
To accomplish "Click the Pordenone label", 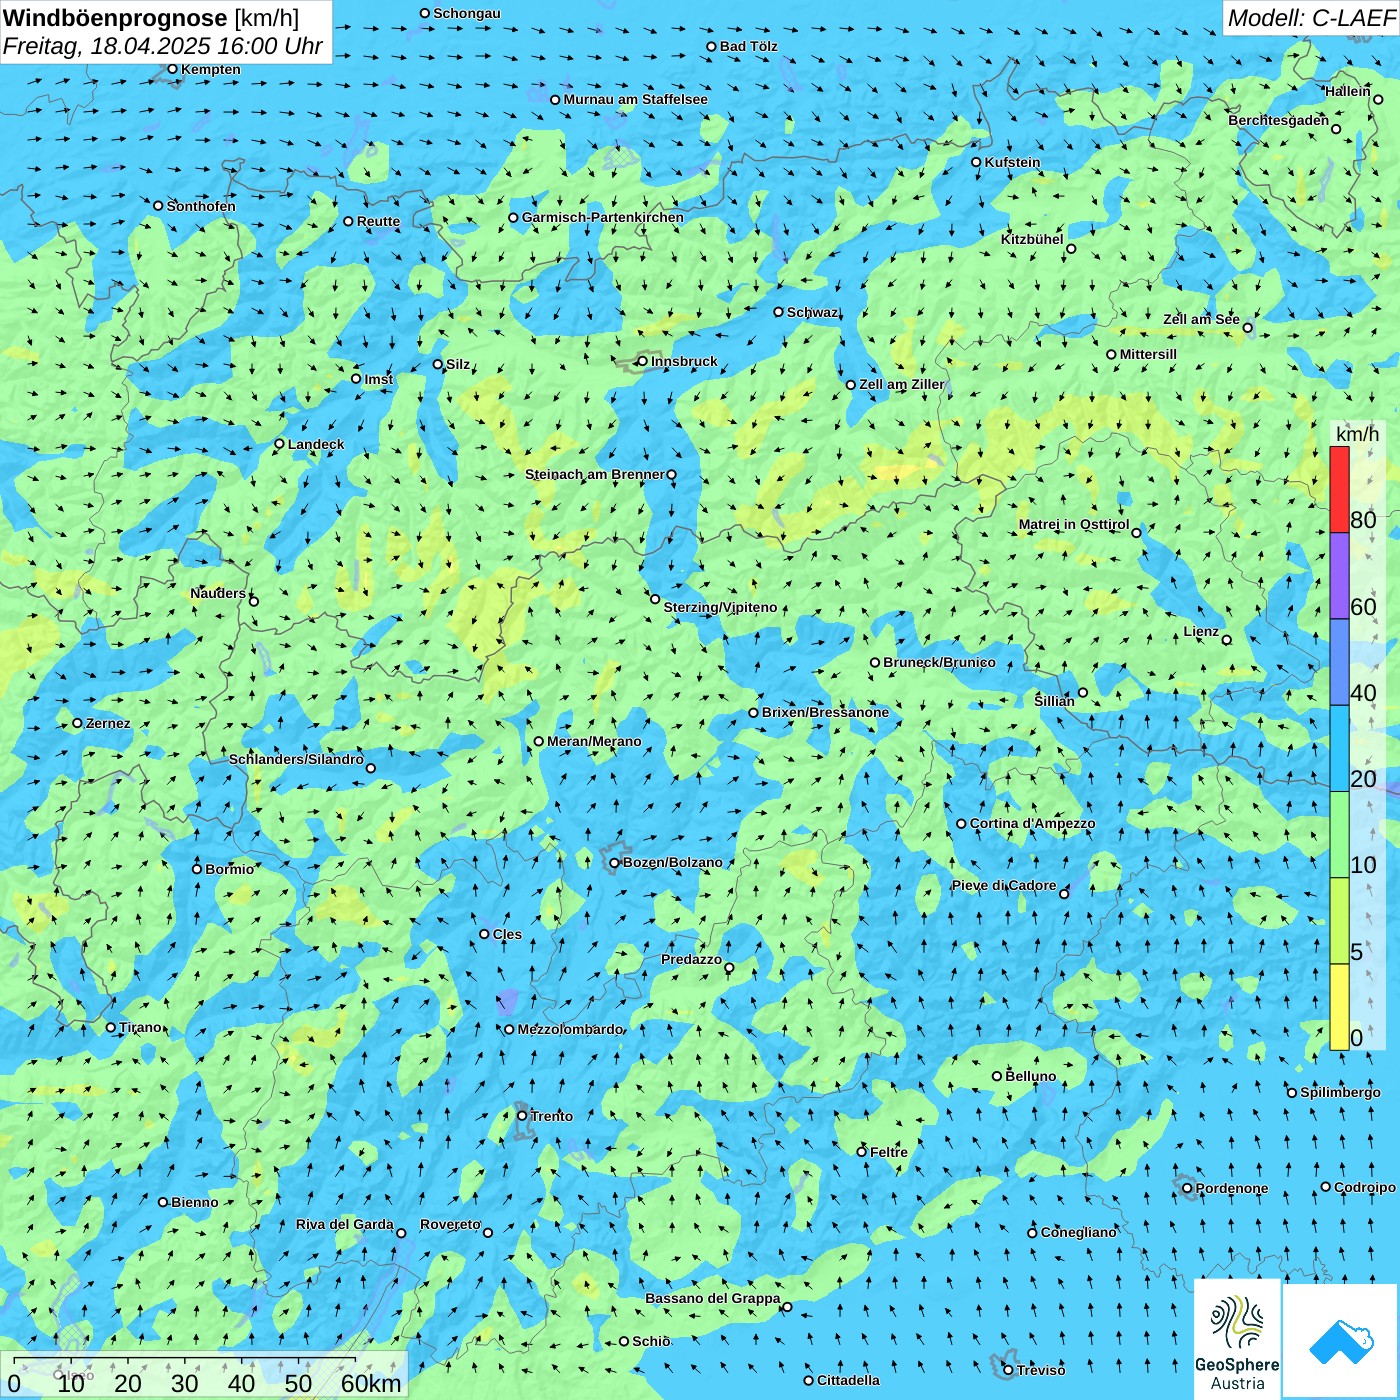I will pos(1231,1188).
